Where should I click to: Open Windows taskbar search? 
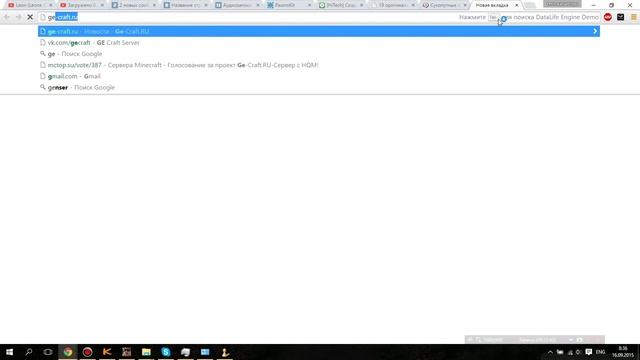coord(29,352)
